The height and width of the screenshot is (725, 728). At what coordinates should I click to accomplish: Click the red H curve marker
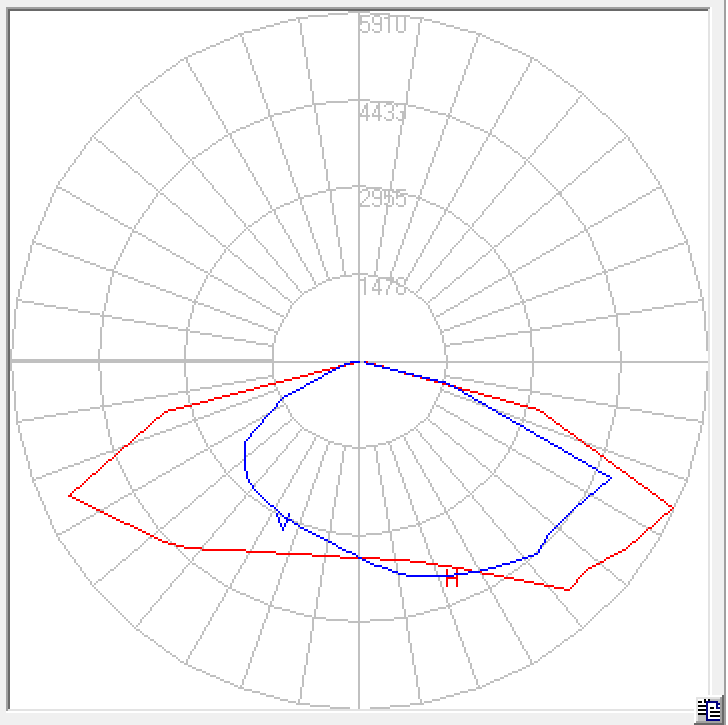(452, 577)
